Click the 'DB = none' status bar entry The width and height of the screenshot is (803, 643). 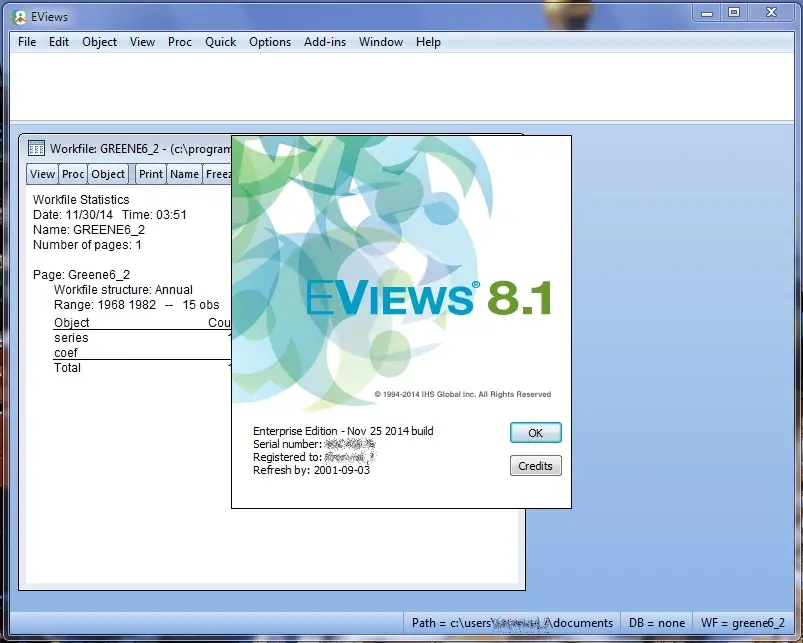click(657, 623)
